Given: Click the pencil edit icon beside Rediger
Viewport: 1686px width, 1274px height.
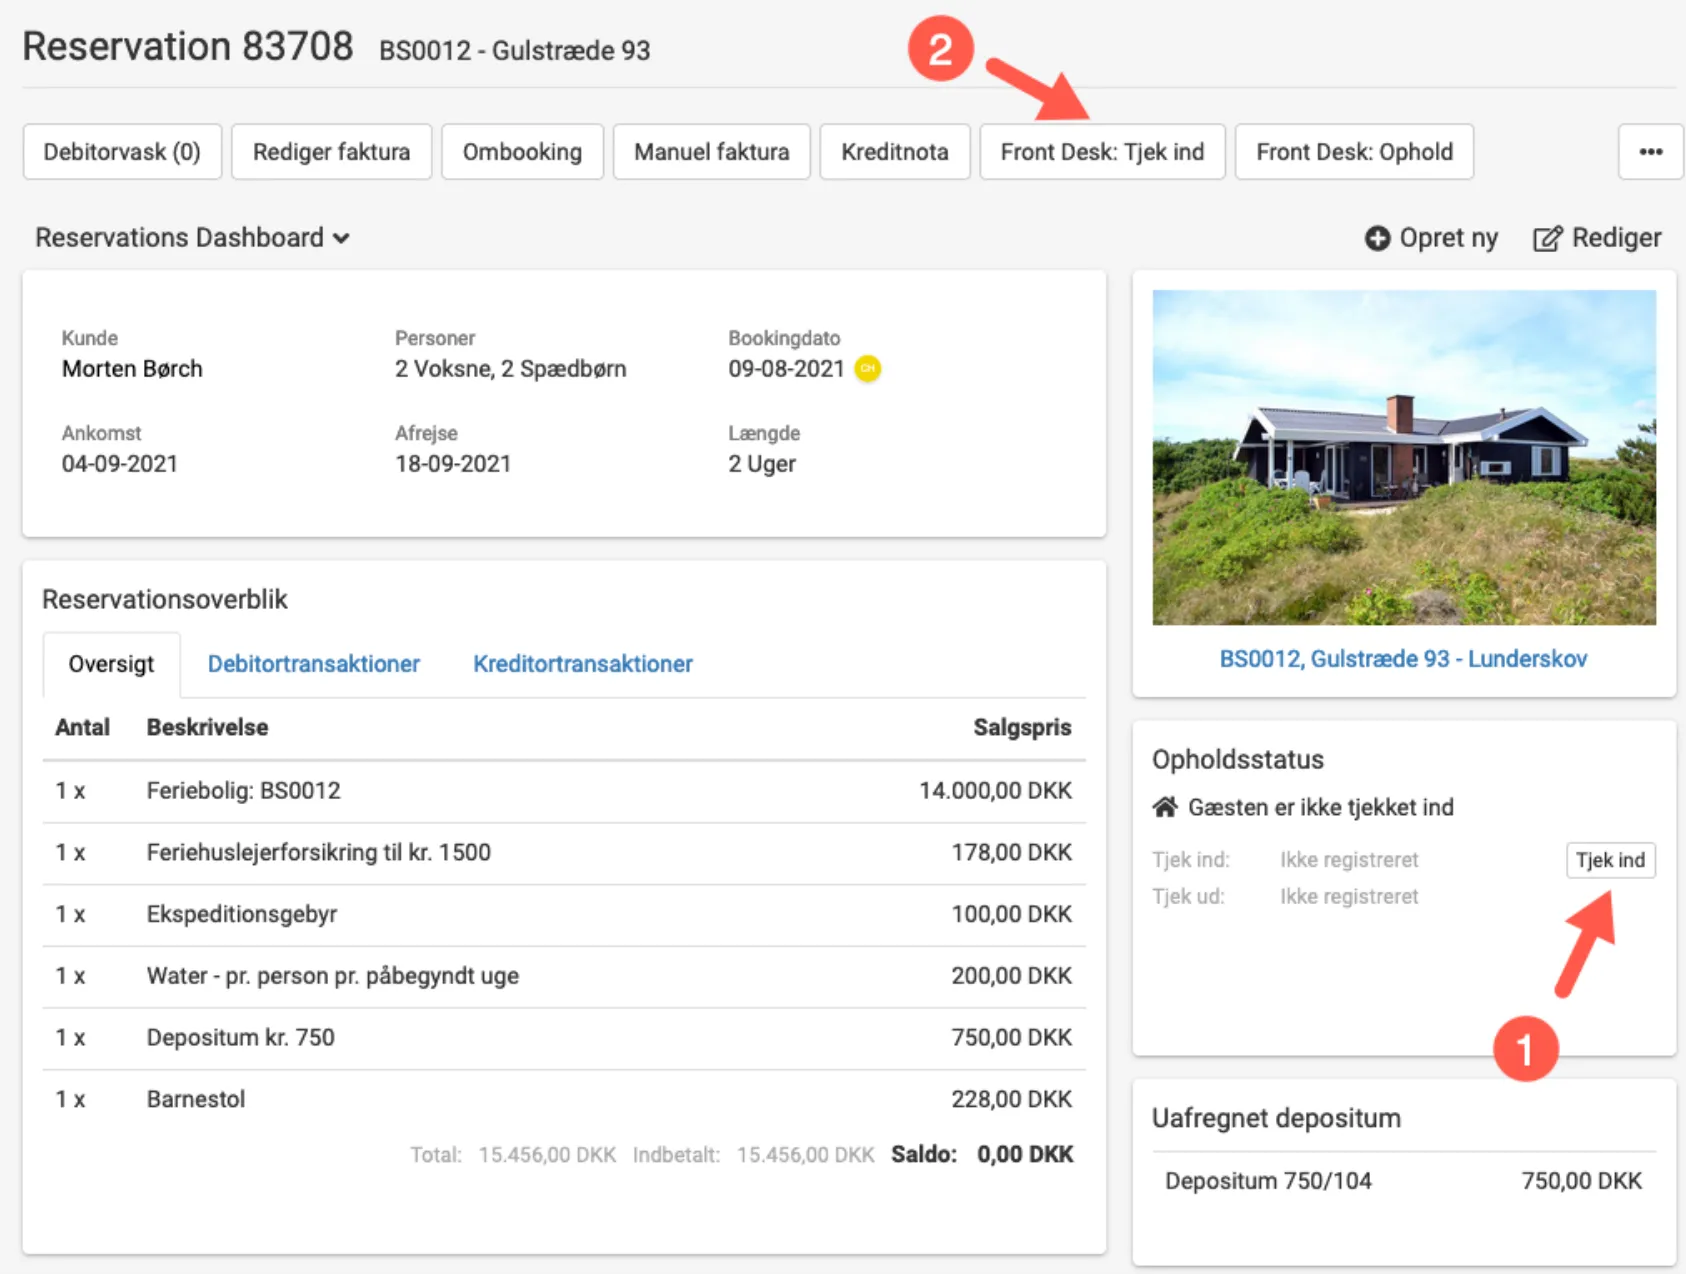Looking at the screenshot, I should point(1546,239).
